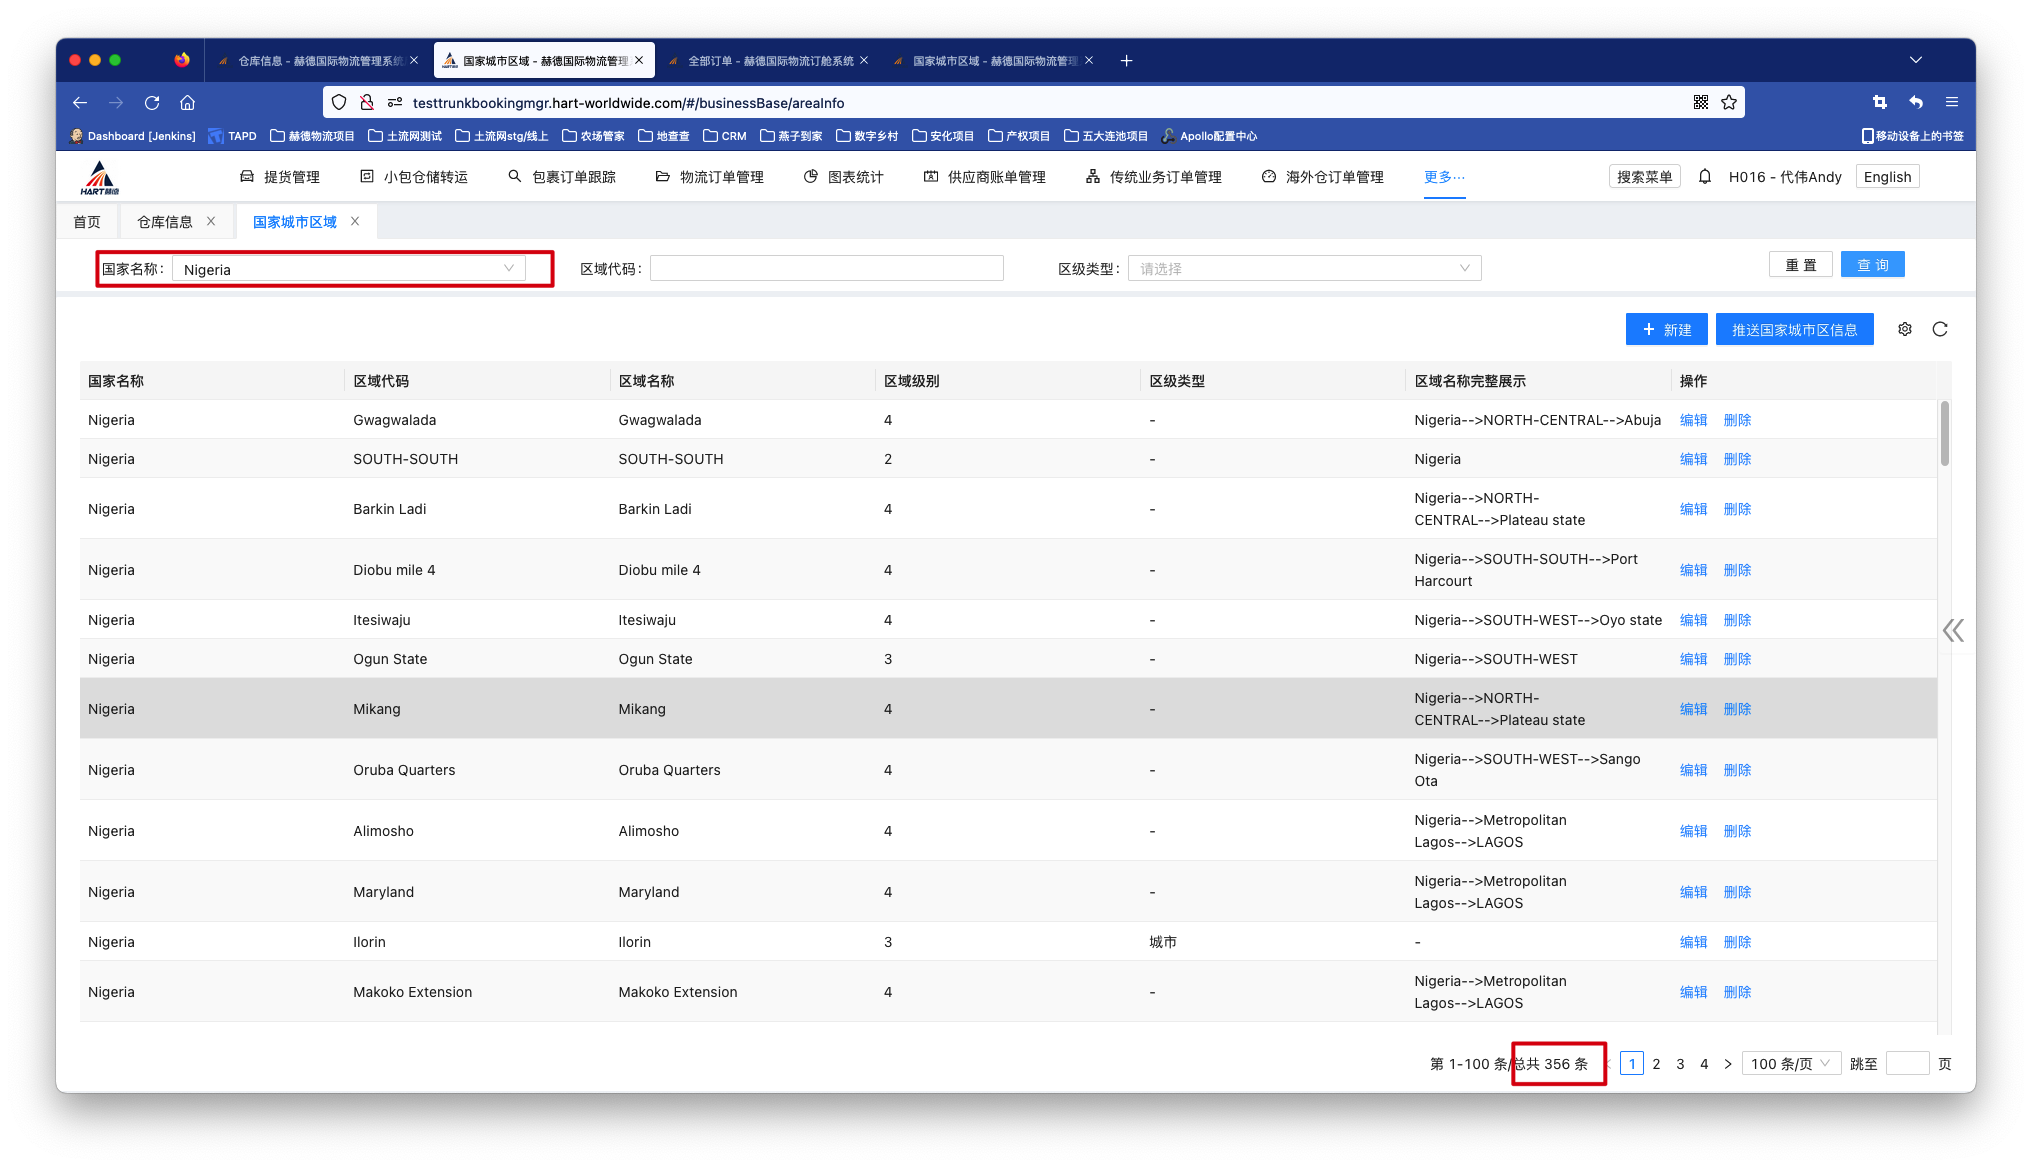Click the HART logo
The image size is (2032, 1167).
(x=99, y=177)
